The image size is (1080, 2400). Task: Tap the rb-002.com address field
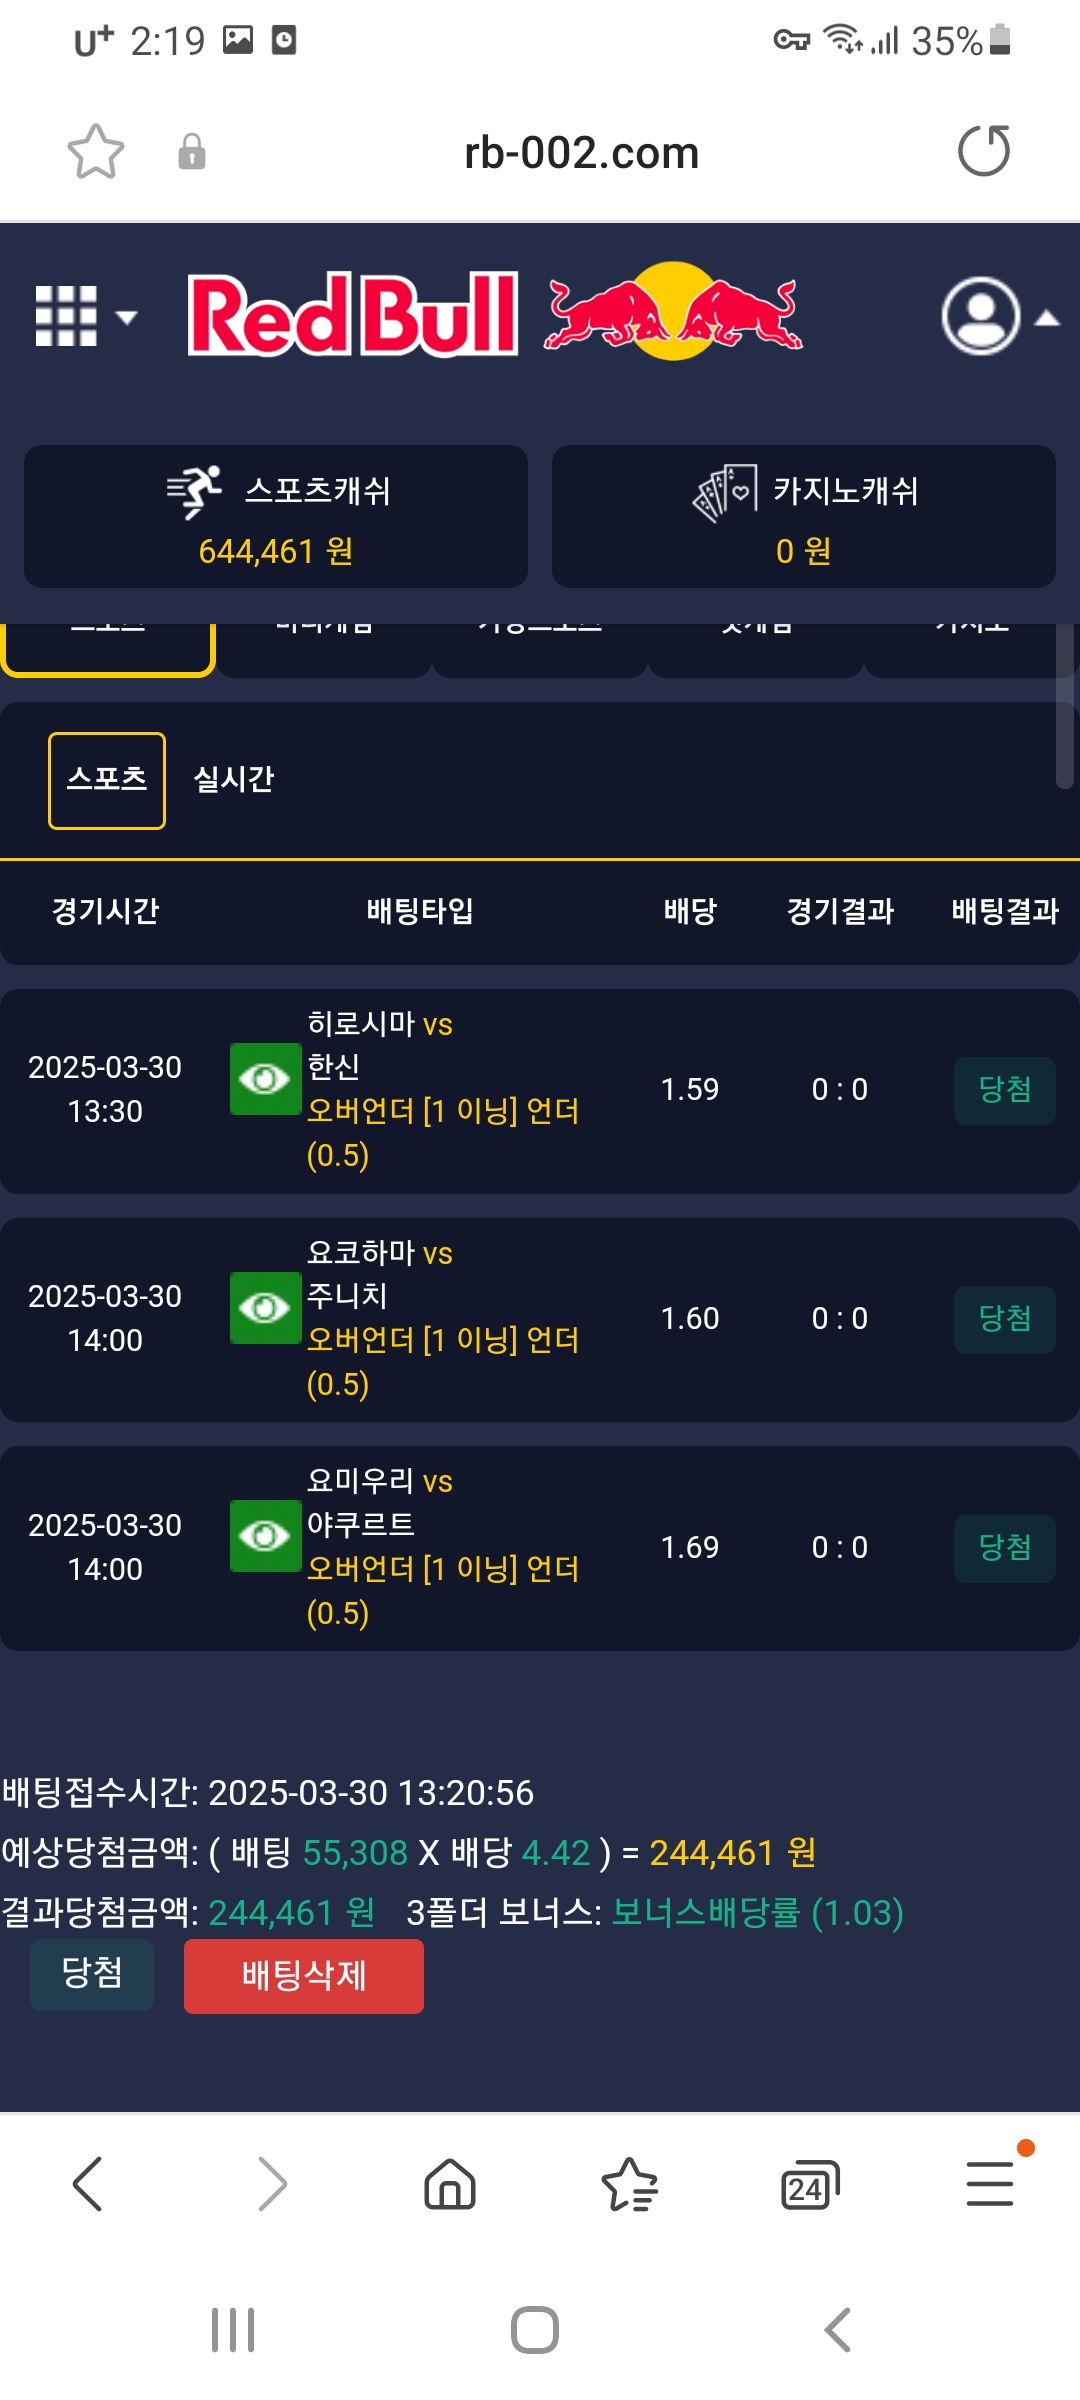581,153
